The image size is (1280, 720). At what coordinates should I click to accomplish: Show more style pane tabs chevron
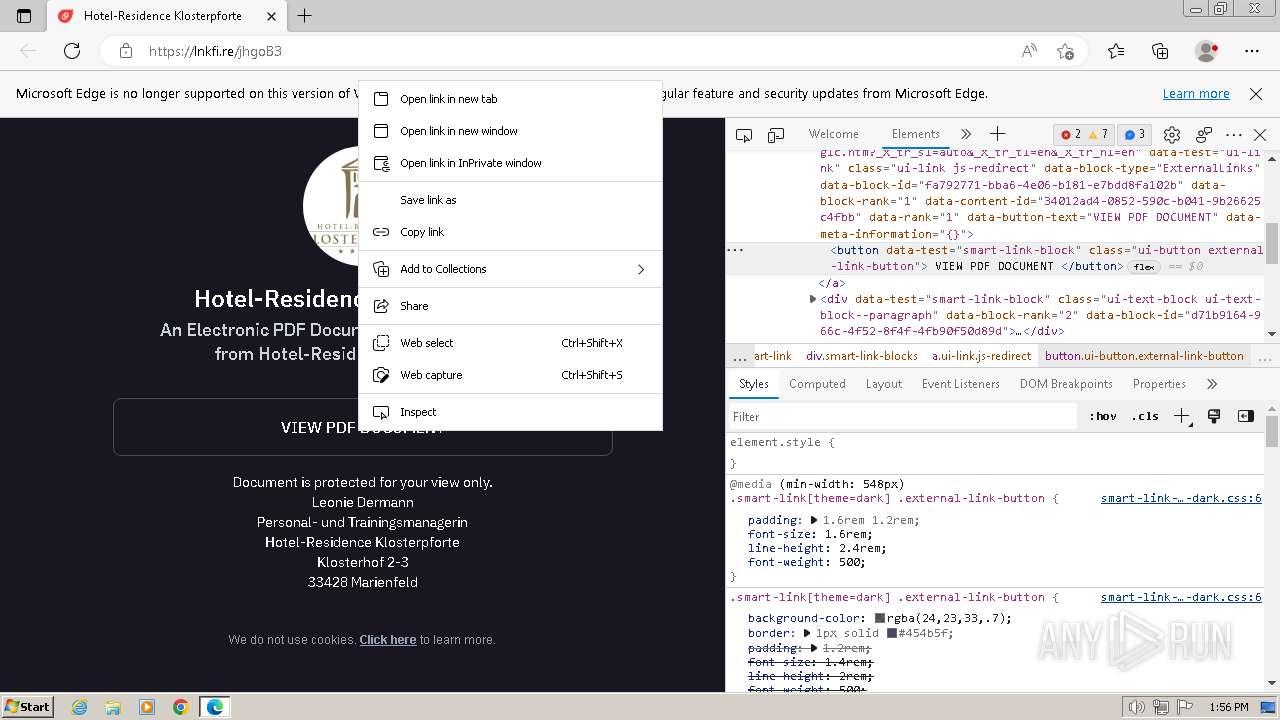coord(1212,384)
